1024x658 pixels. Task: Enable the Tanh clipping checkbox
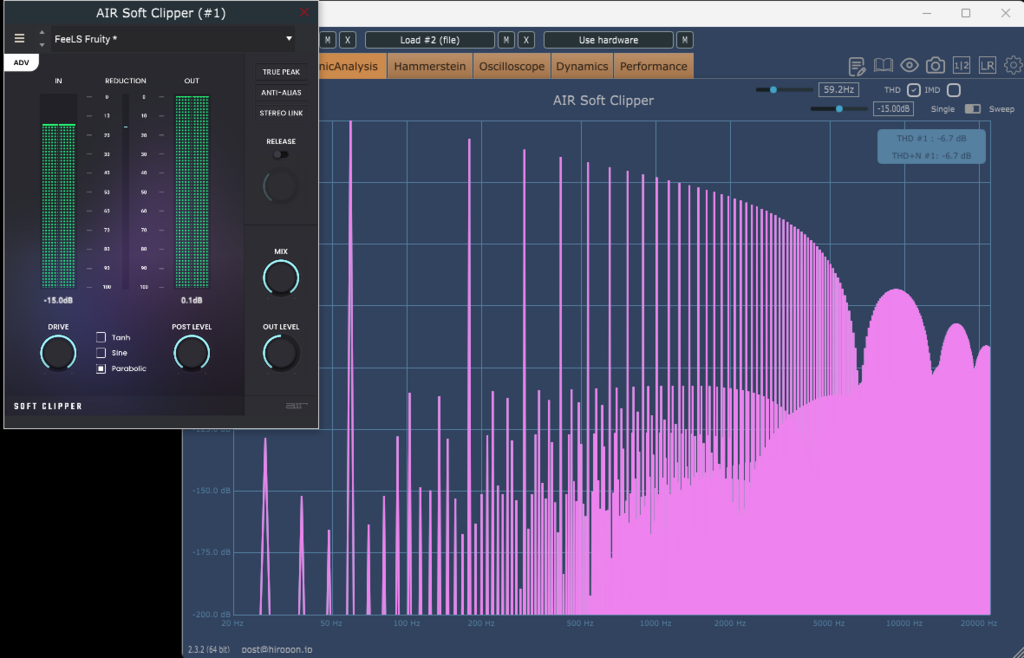(x=101, y=337)
